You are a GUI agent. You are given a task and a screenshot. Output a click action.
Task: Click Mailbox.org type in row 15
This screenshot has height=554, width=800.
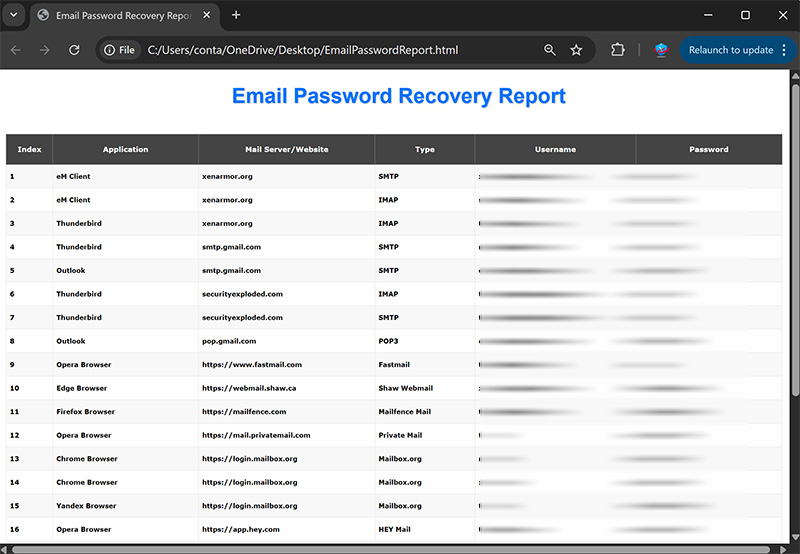tap(400, 506)
